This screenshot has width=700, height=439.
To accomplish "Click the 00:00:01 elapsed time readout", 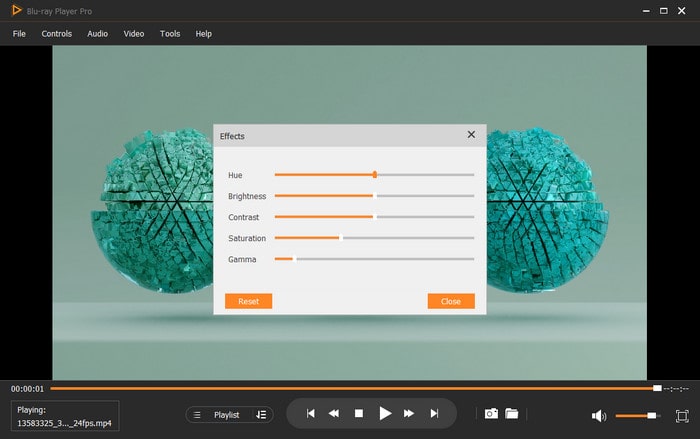I will (x=28, y=389).
